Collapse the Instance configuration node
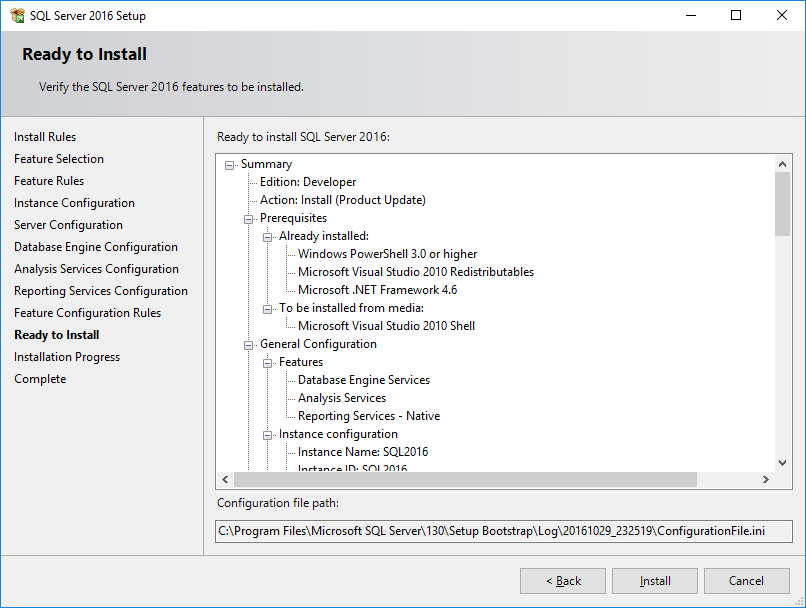This screenshot has width=806, height=608. click(x=267, y=435)
